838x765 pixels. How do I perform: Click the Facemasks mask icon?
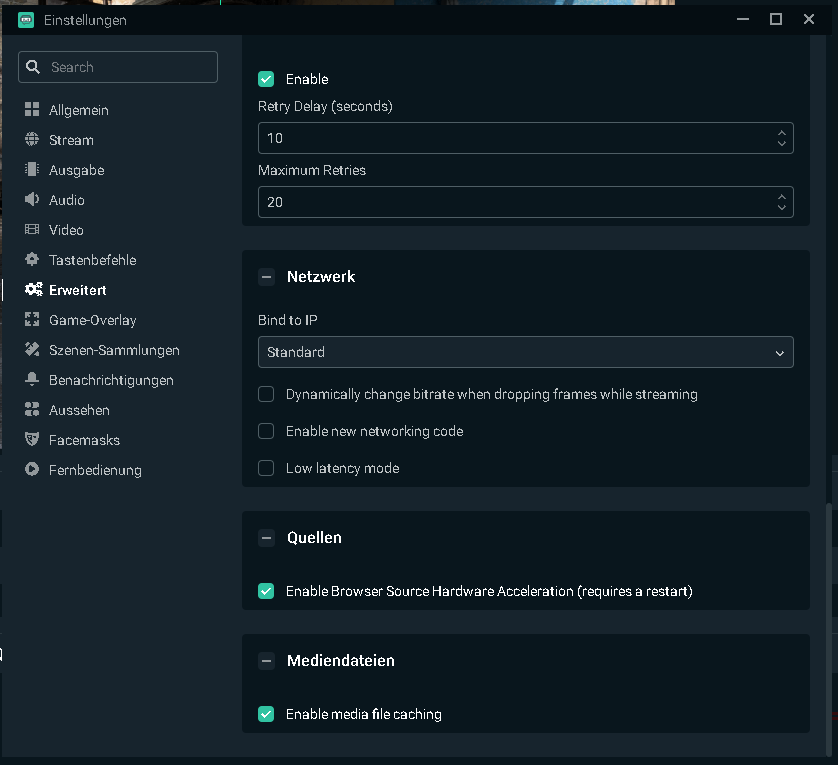point(32,440)
